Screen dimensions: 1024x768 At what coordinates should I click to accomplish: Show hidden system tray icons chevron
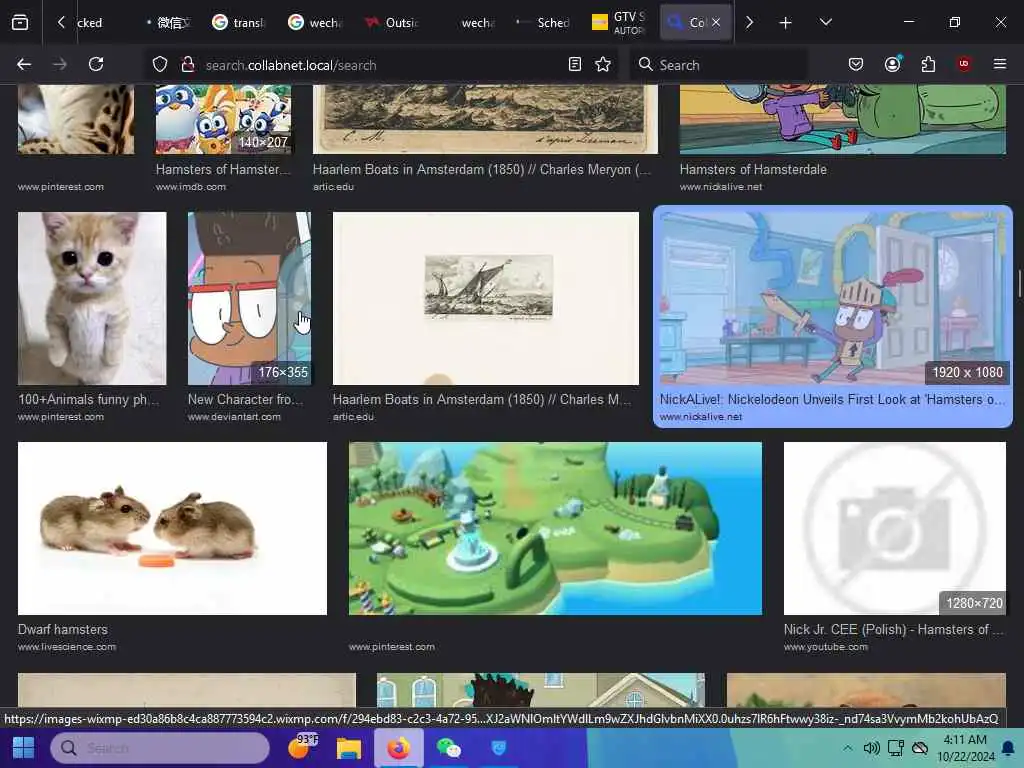847,748
